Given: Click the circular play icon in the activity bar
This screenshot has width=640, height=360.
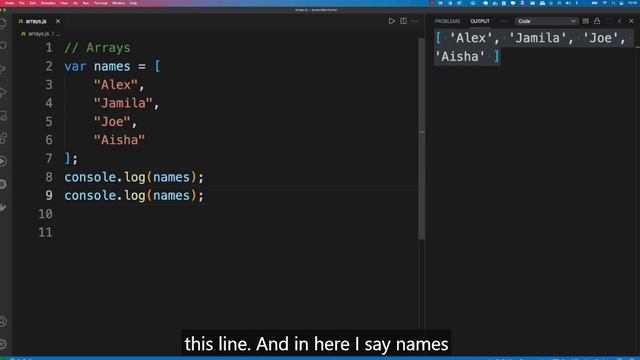Looking at the screenshot, I should point(3,161).
